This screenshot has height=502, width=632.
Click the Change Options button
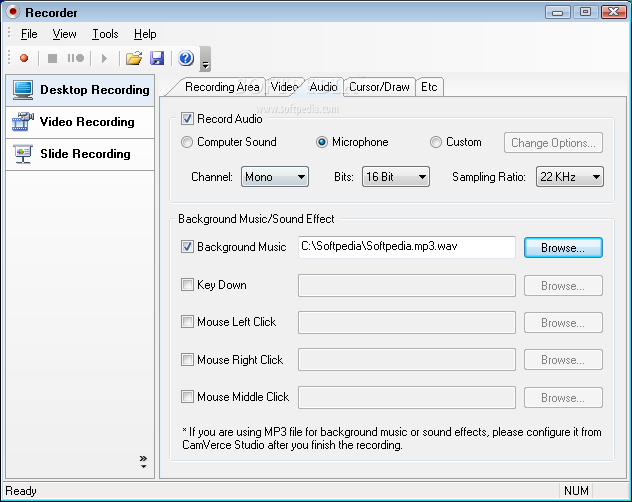553,143
